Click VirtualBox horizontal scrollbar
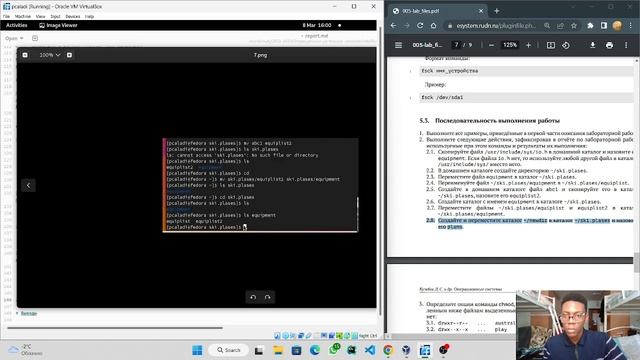 click(x=115, y=327)
